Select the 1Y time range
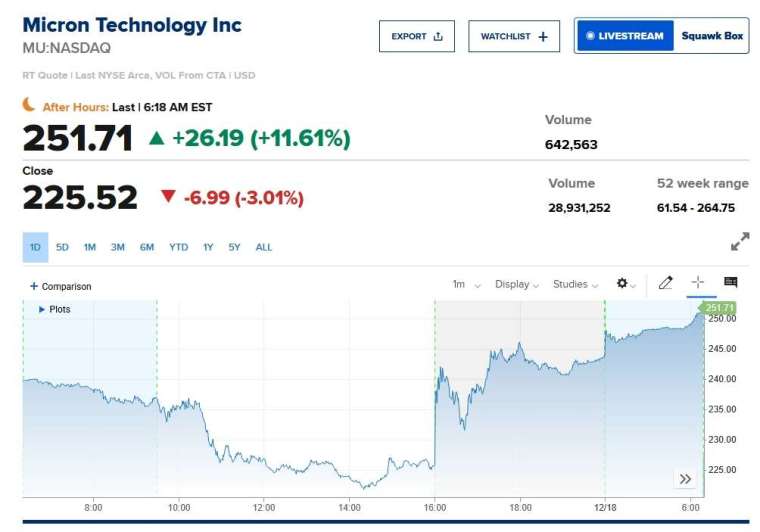 [x=208, y=247]
